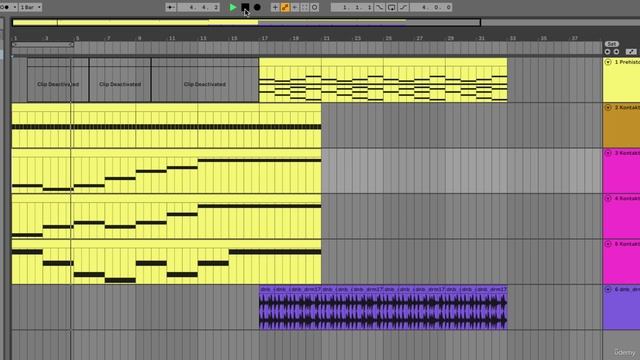Select the deactivated clip starting at bar 2

pos(58,80)
